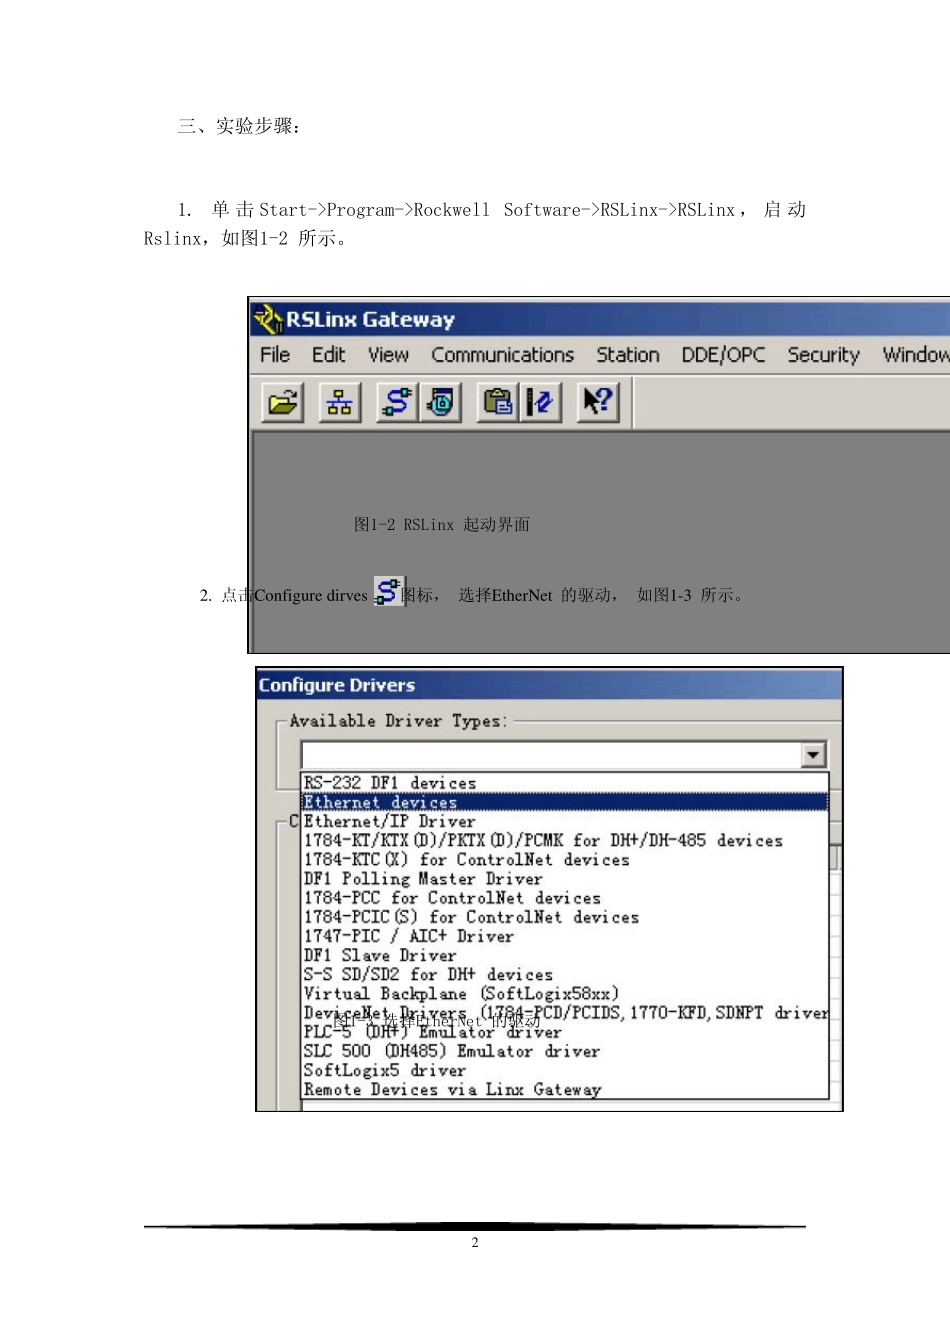Select DF1 Slave Driver entry
The height and width of the screenshot is (1344, 950).
coord(565,955)
